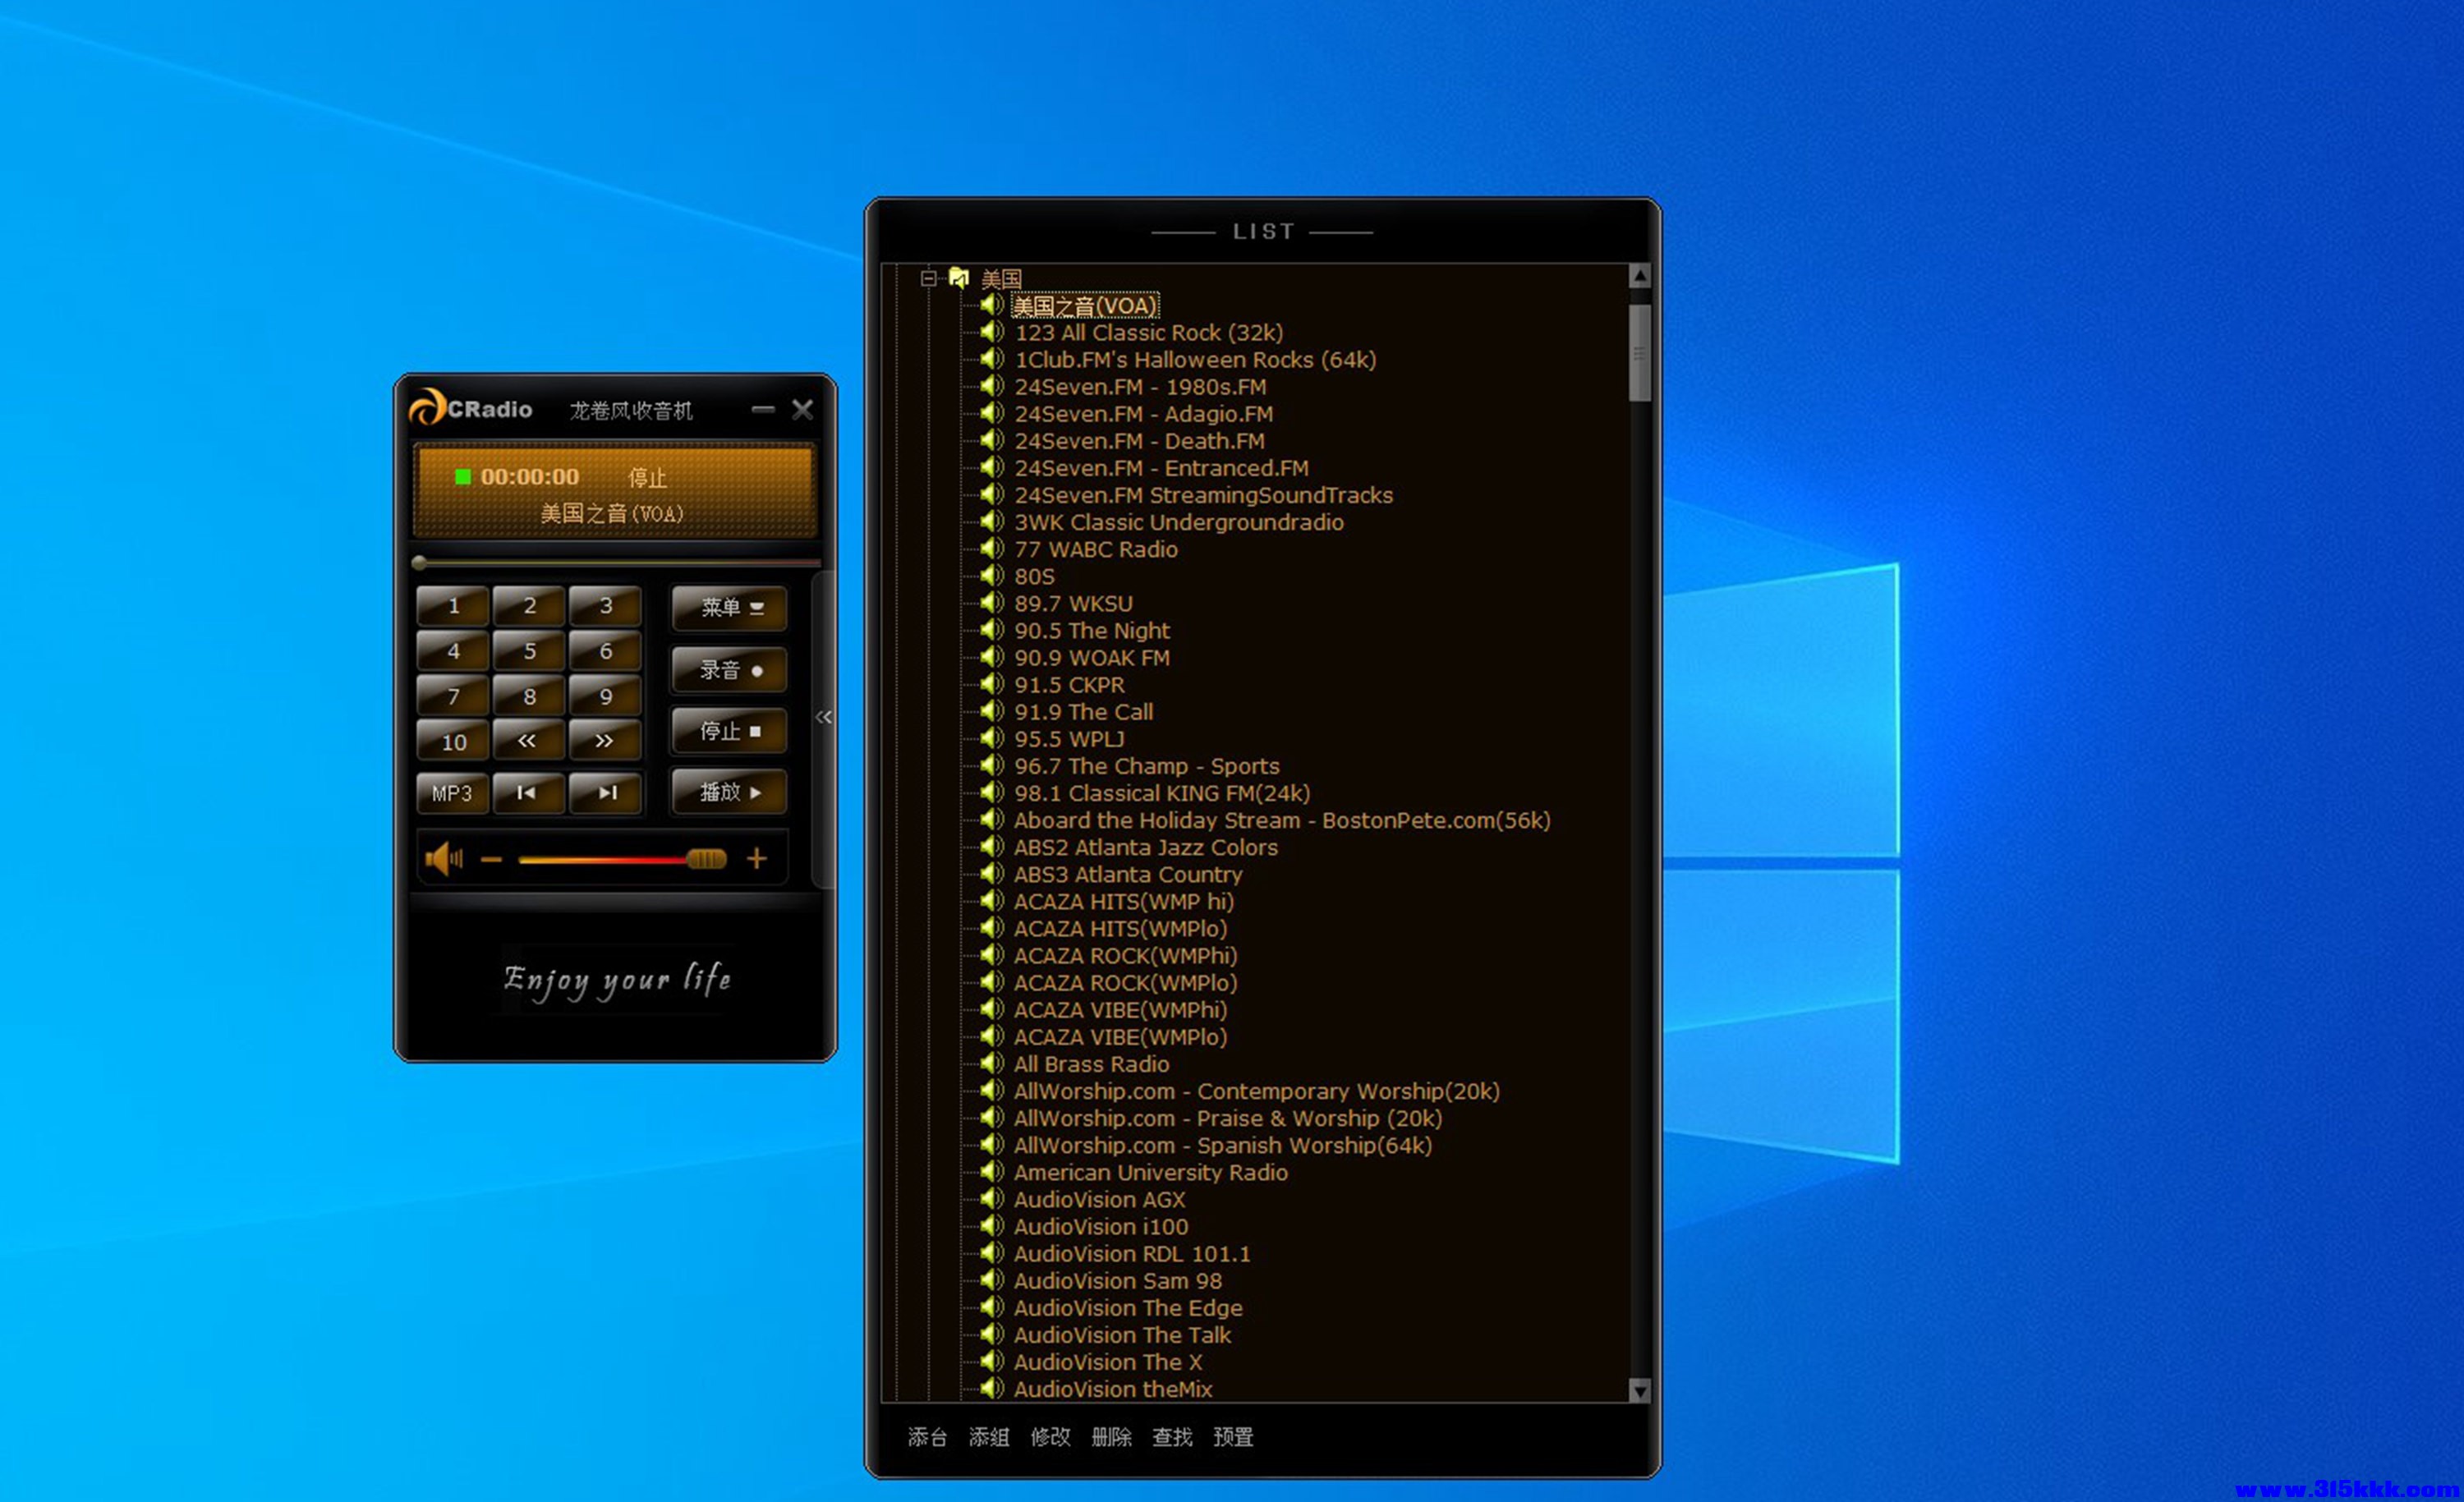
Task: Select station 1Club.FM's Halloween Rocks (64k)
Action: [1195, 359]
